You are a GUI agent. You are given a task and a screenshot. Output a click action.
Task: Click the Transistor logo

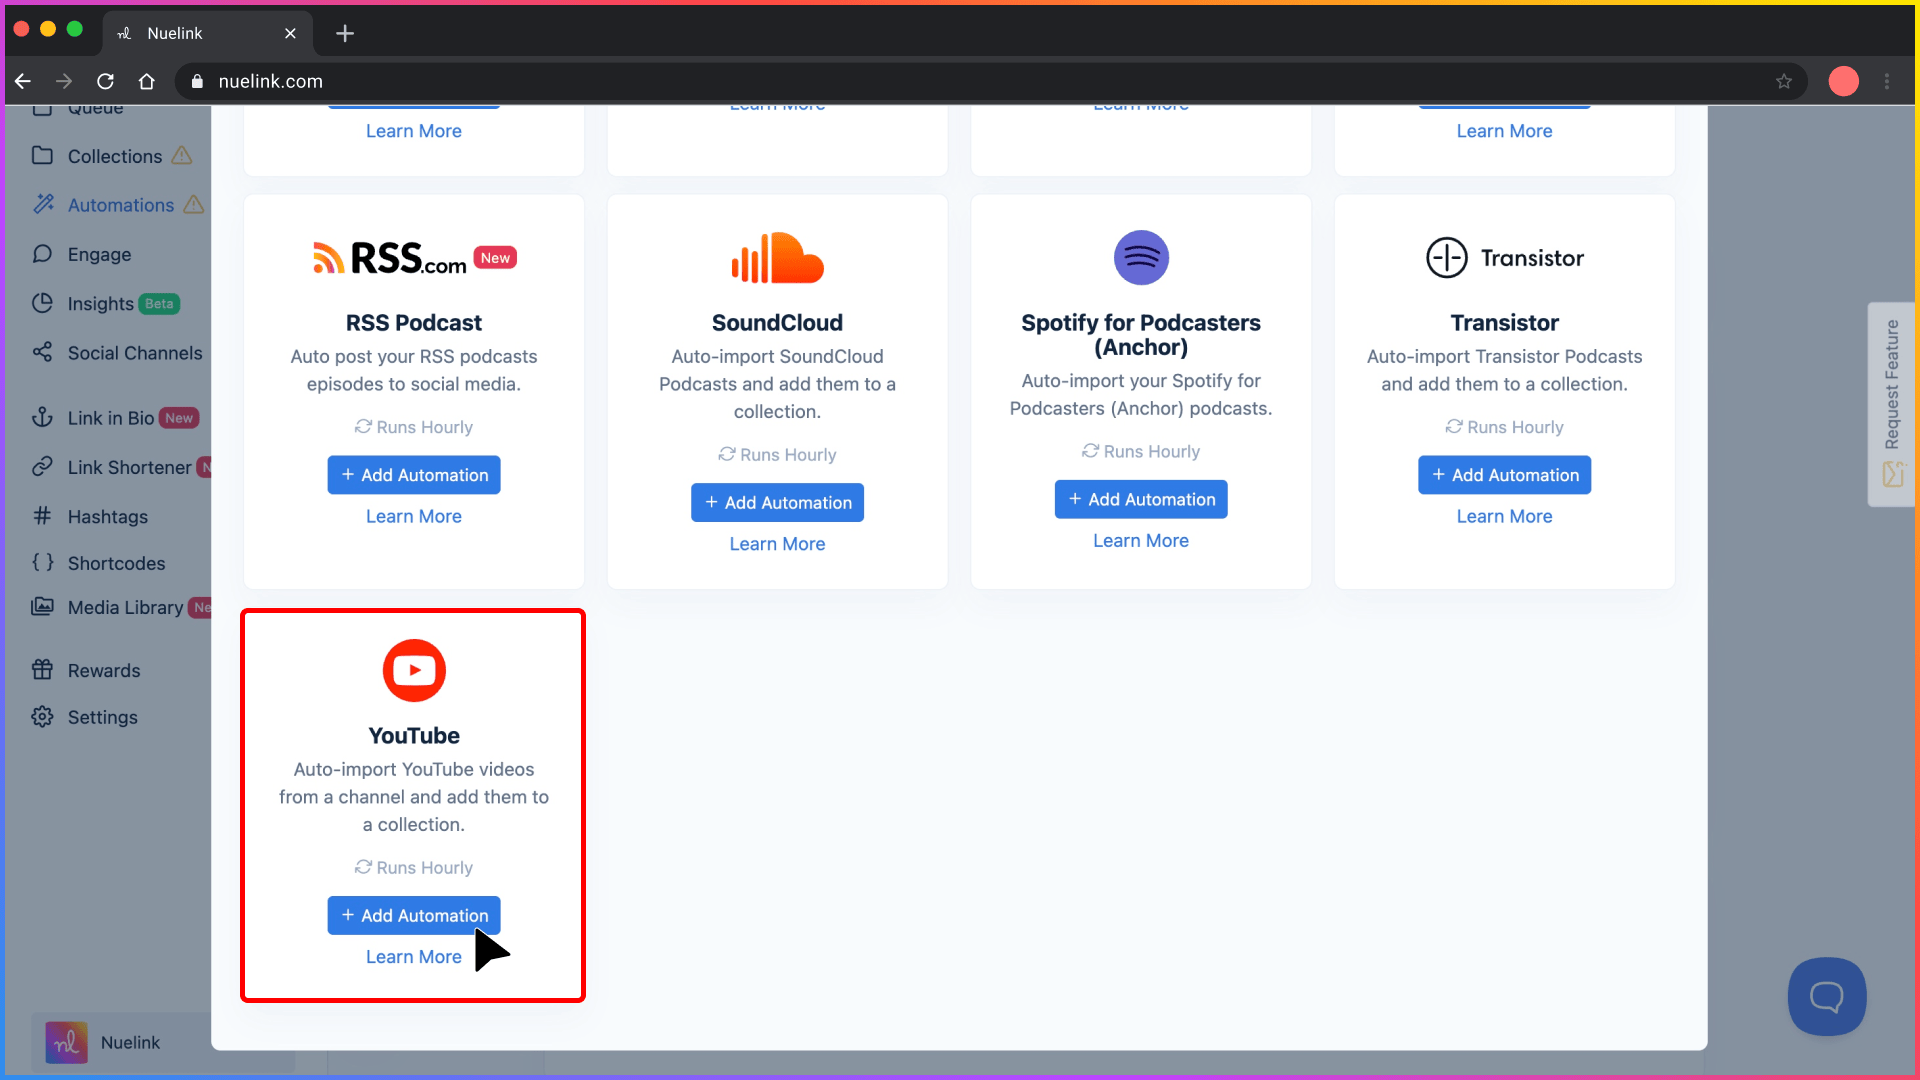click(x=1504, y=258)
